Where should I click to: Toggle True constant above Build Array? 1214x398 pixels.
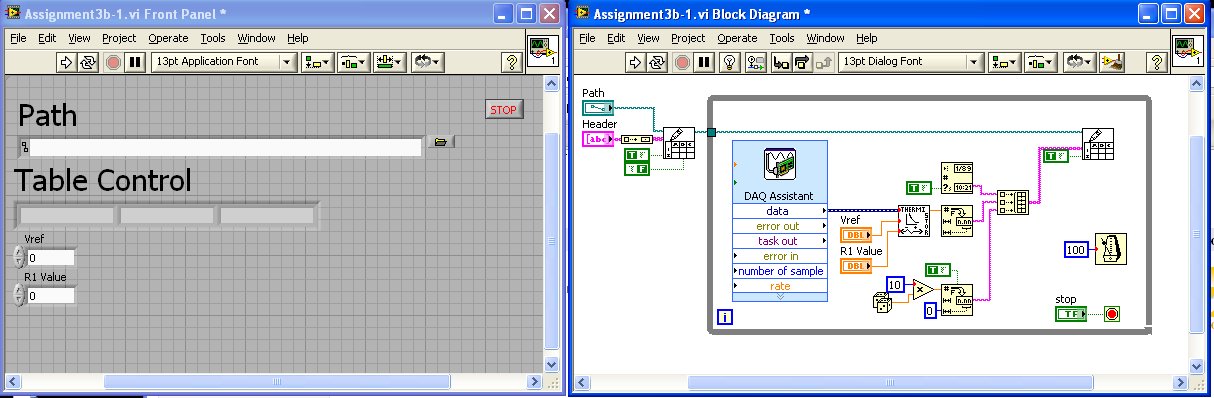click(920, 187)
